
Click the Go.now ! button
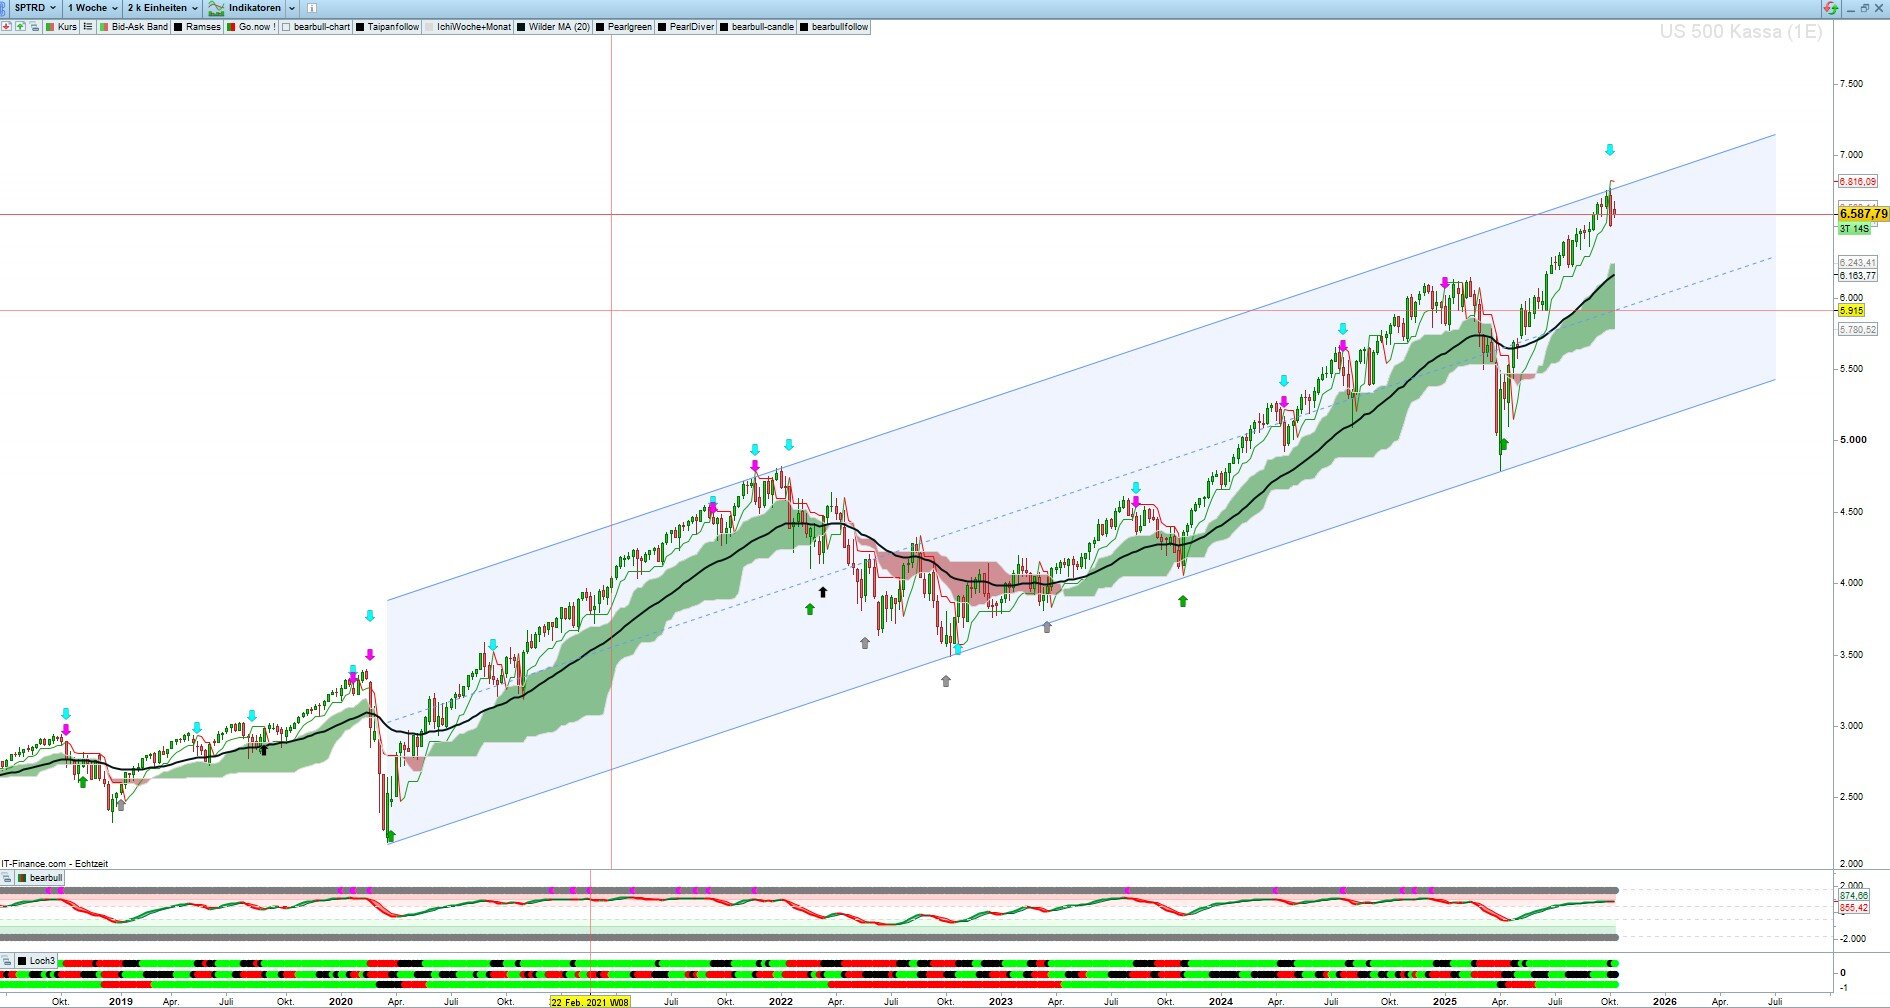coord(256,27)
